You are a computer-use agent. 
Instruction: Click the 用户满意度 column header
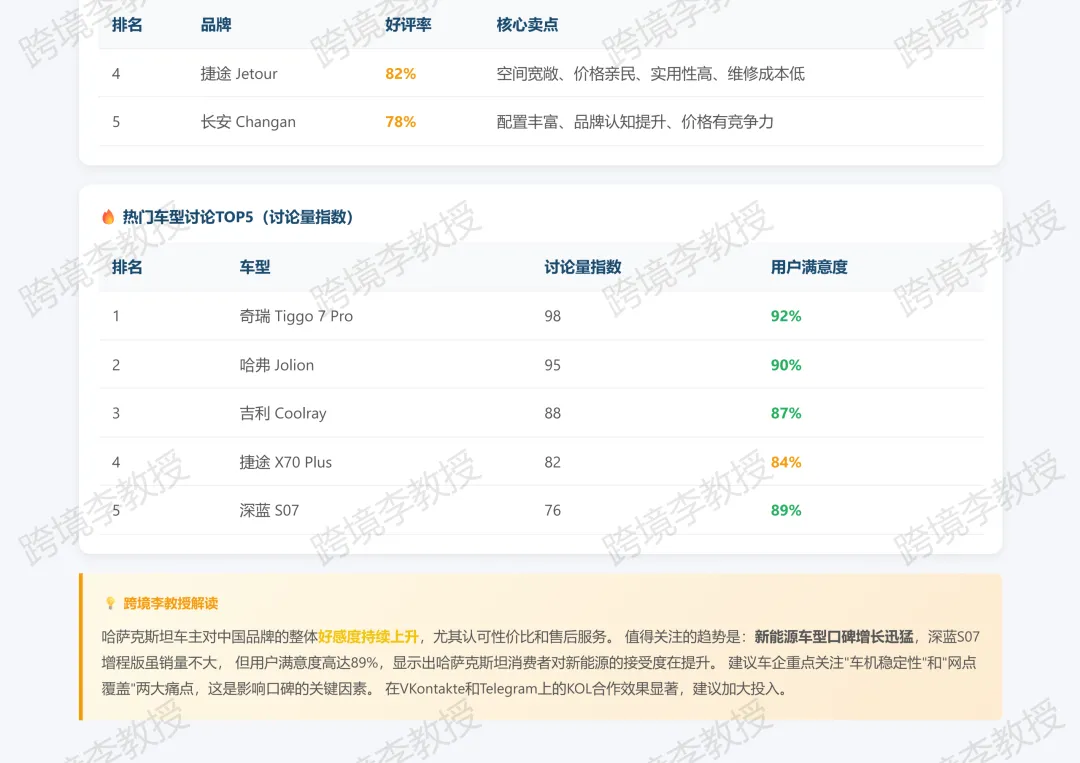pos(809,267)
